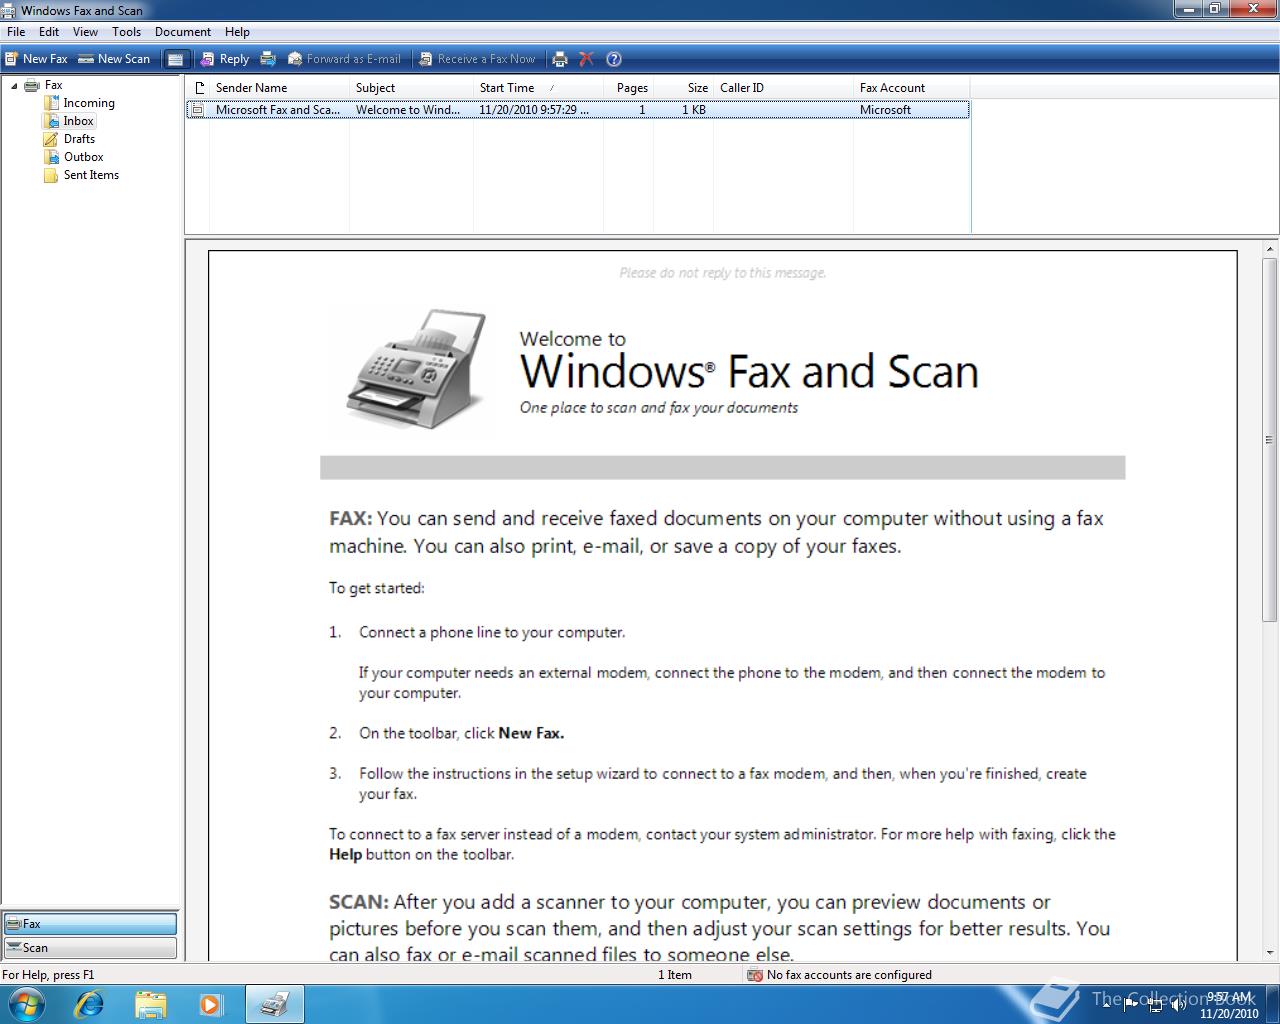Click Receive a Fax Now button
1280x1024 pixels.
point(478,59)
